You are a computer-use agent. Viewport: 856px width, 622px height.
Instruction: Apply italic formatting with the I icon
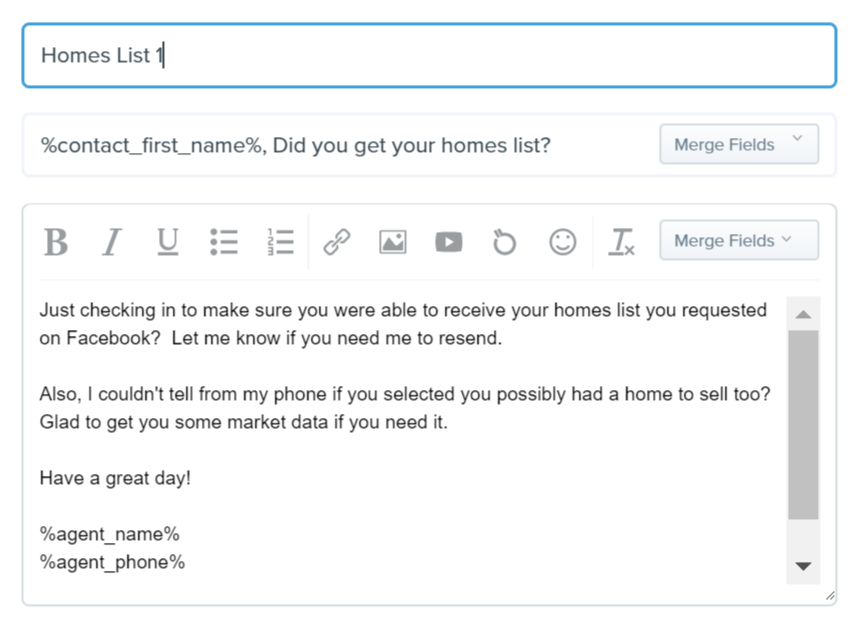coord(112,242)
